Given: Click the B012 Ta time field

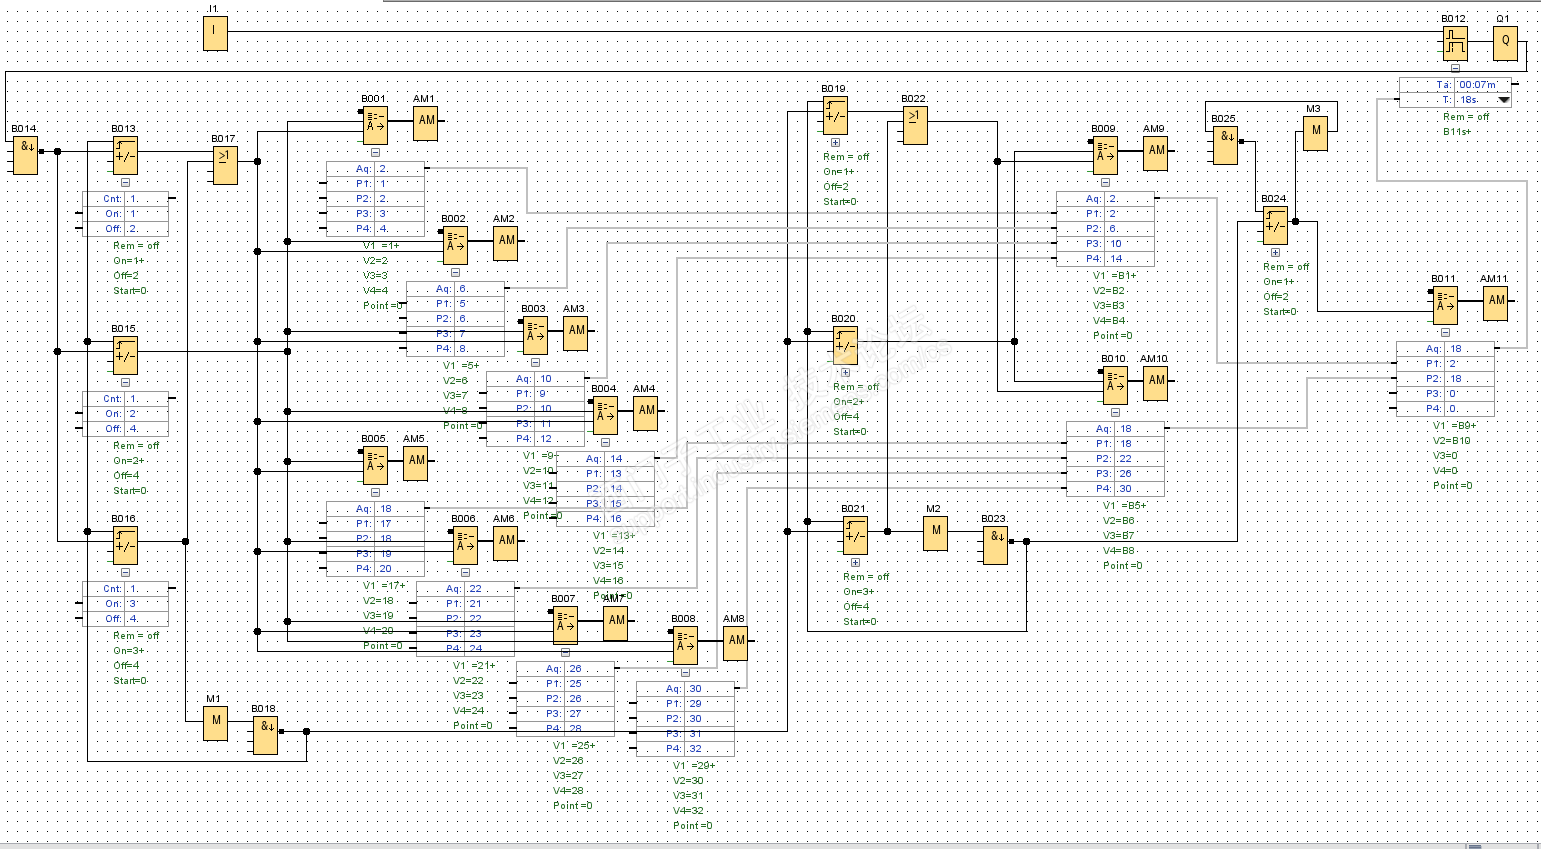Looking at the screenshot, I should pos(1483,85).
